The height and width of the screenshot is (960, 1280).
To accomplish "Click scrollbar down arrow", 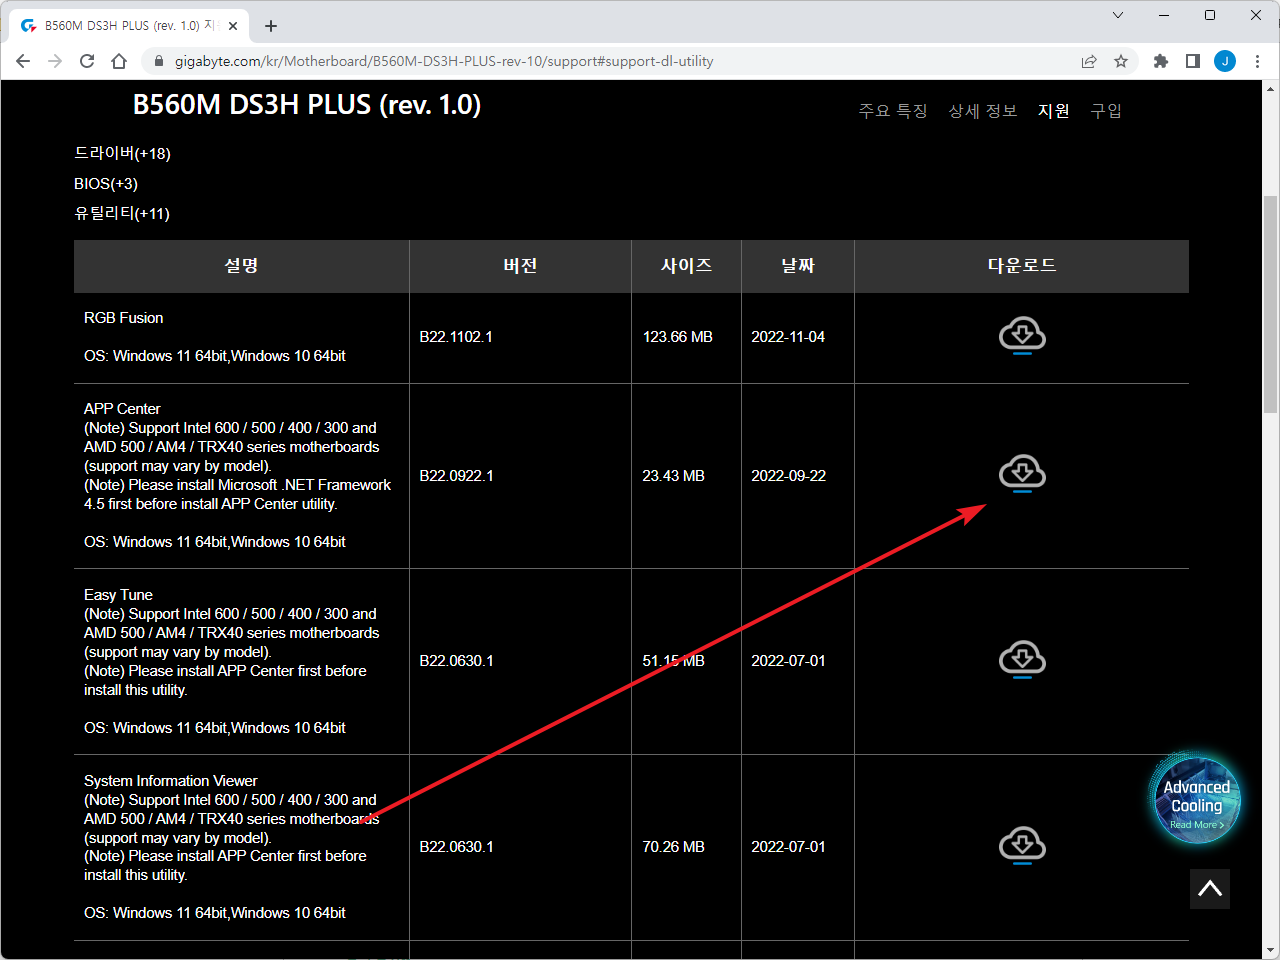I will [x=1270, y=950].
